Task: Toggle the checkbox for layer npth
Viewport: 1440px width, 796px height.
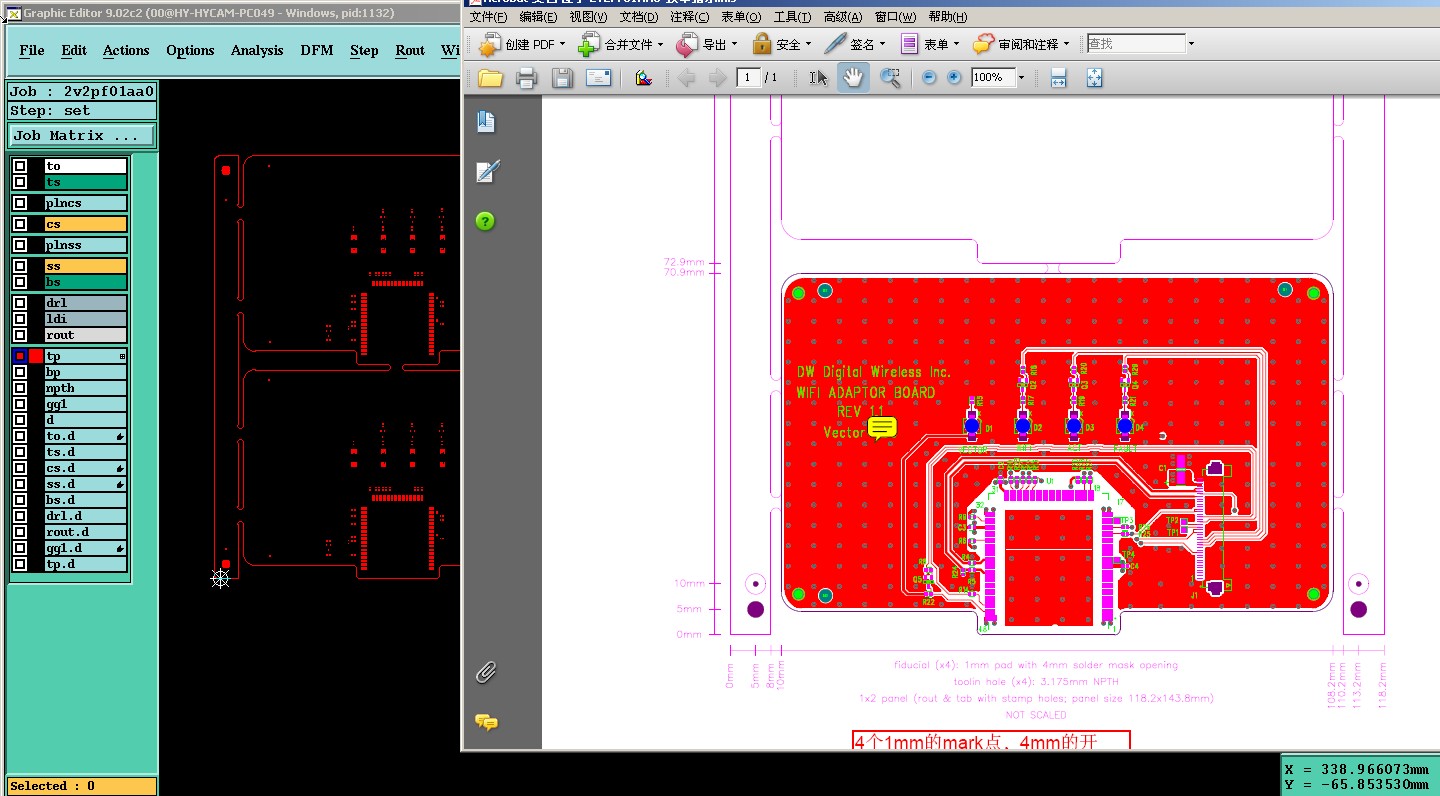Action: [20, 388]
